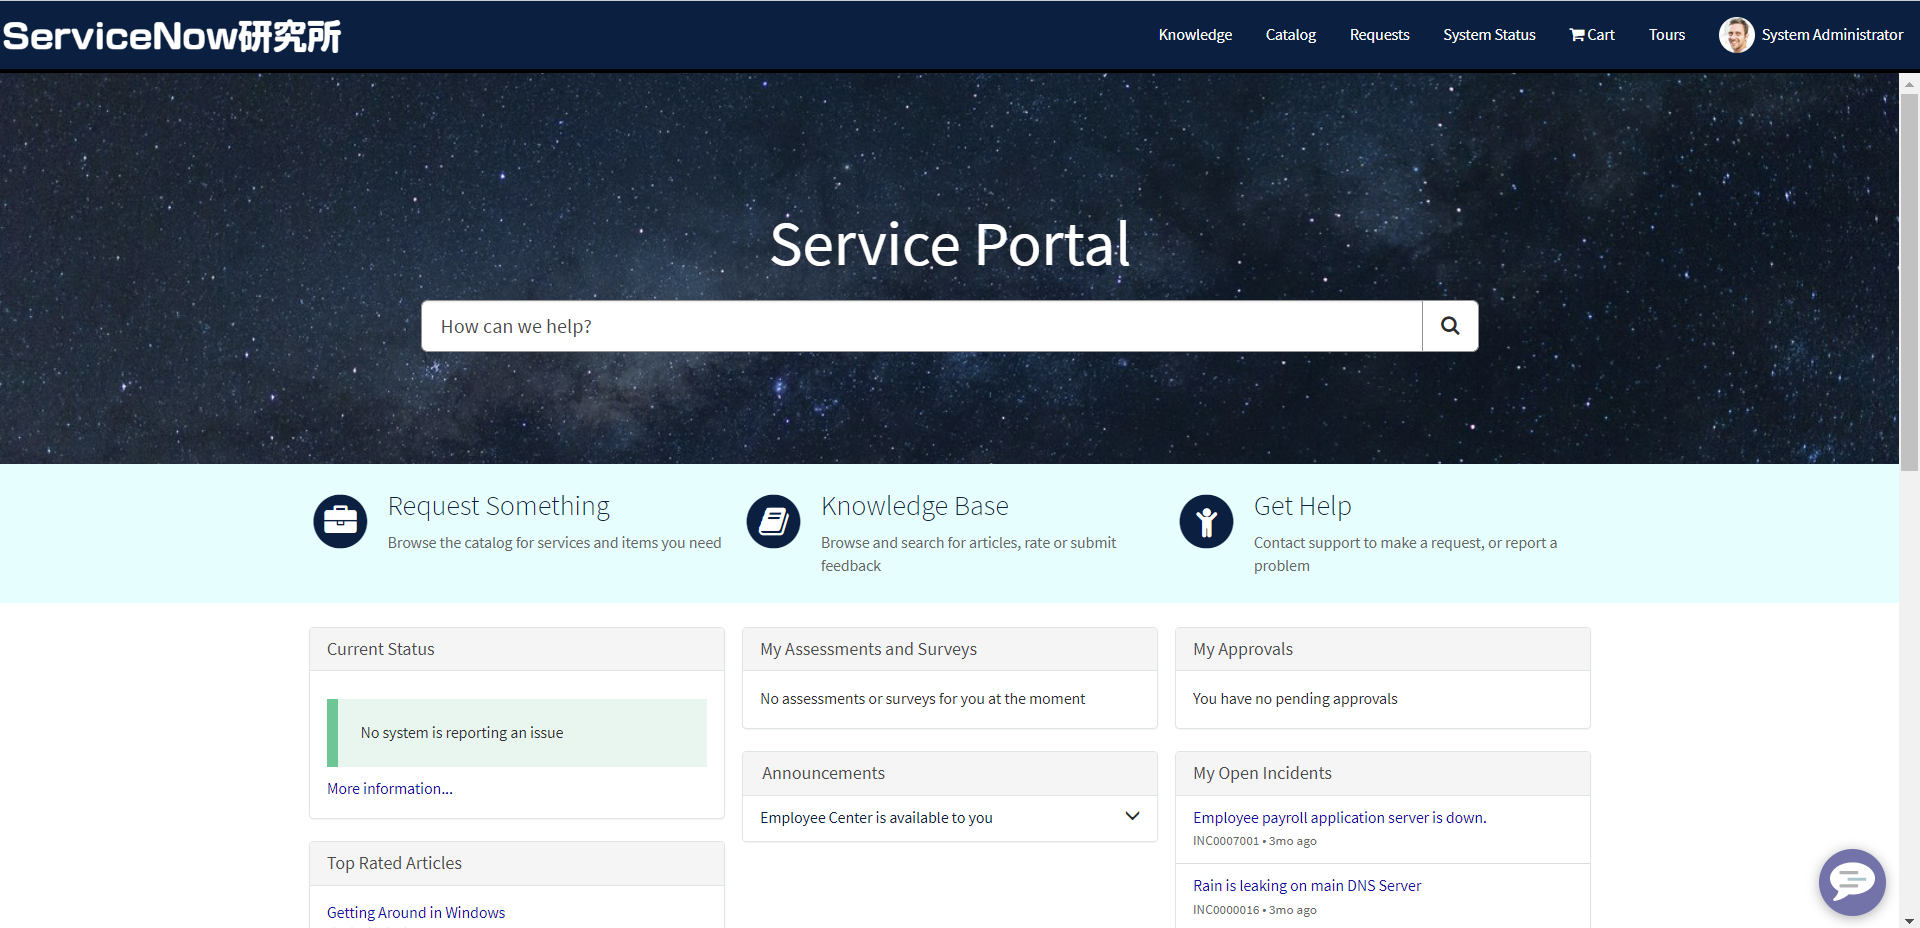Viewport: 1920px width, 928px height.
Task: Select the Catalog menu item
Action: [1290, 34]
